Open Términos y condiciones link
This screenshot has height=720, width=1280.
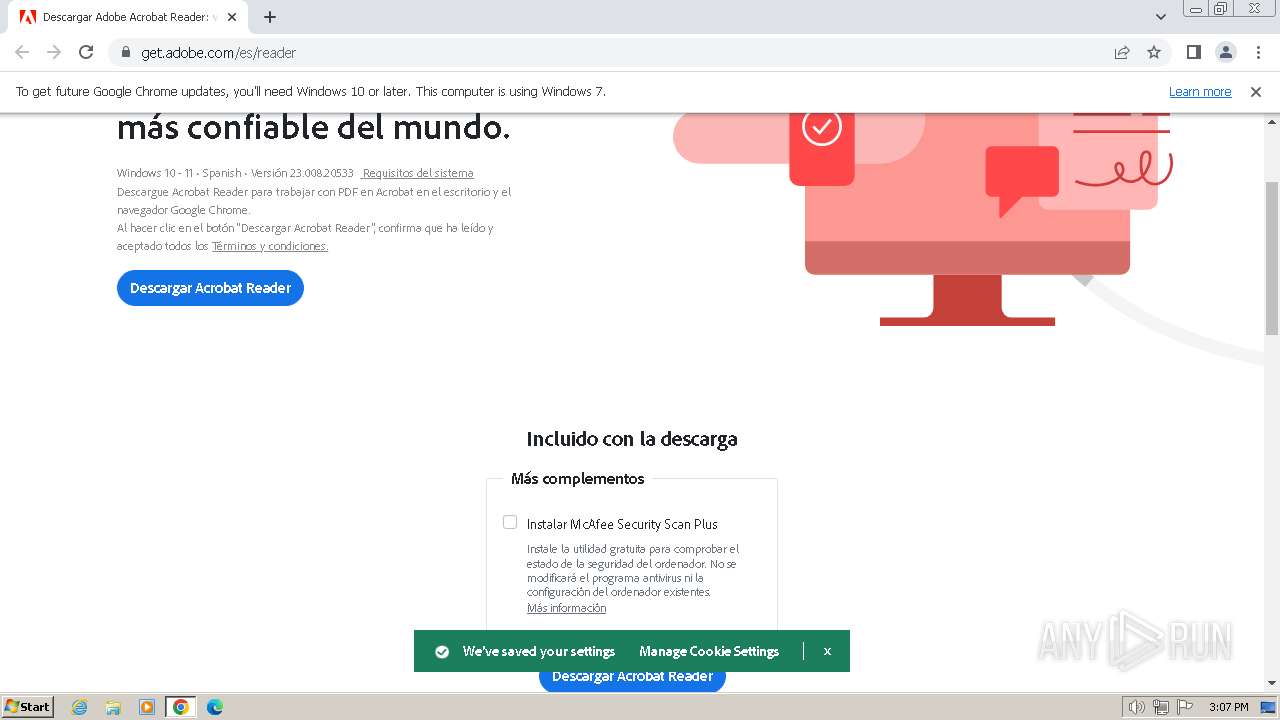click(x=269, y=246)
